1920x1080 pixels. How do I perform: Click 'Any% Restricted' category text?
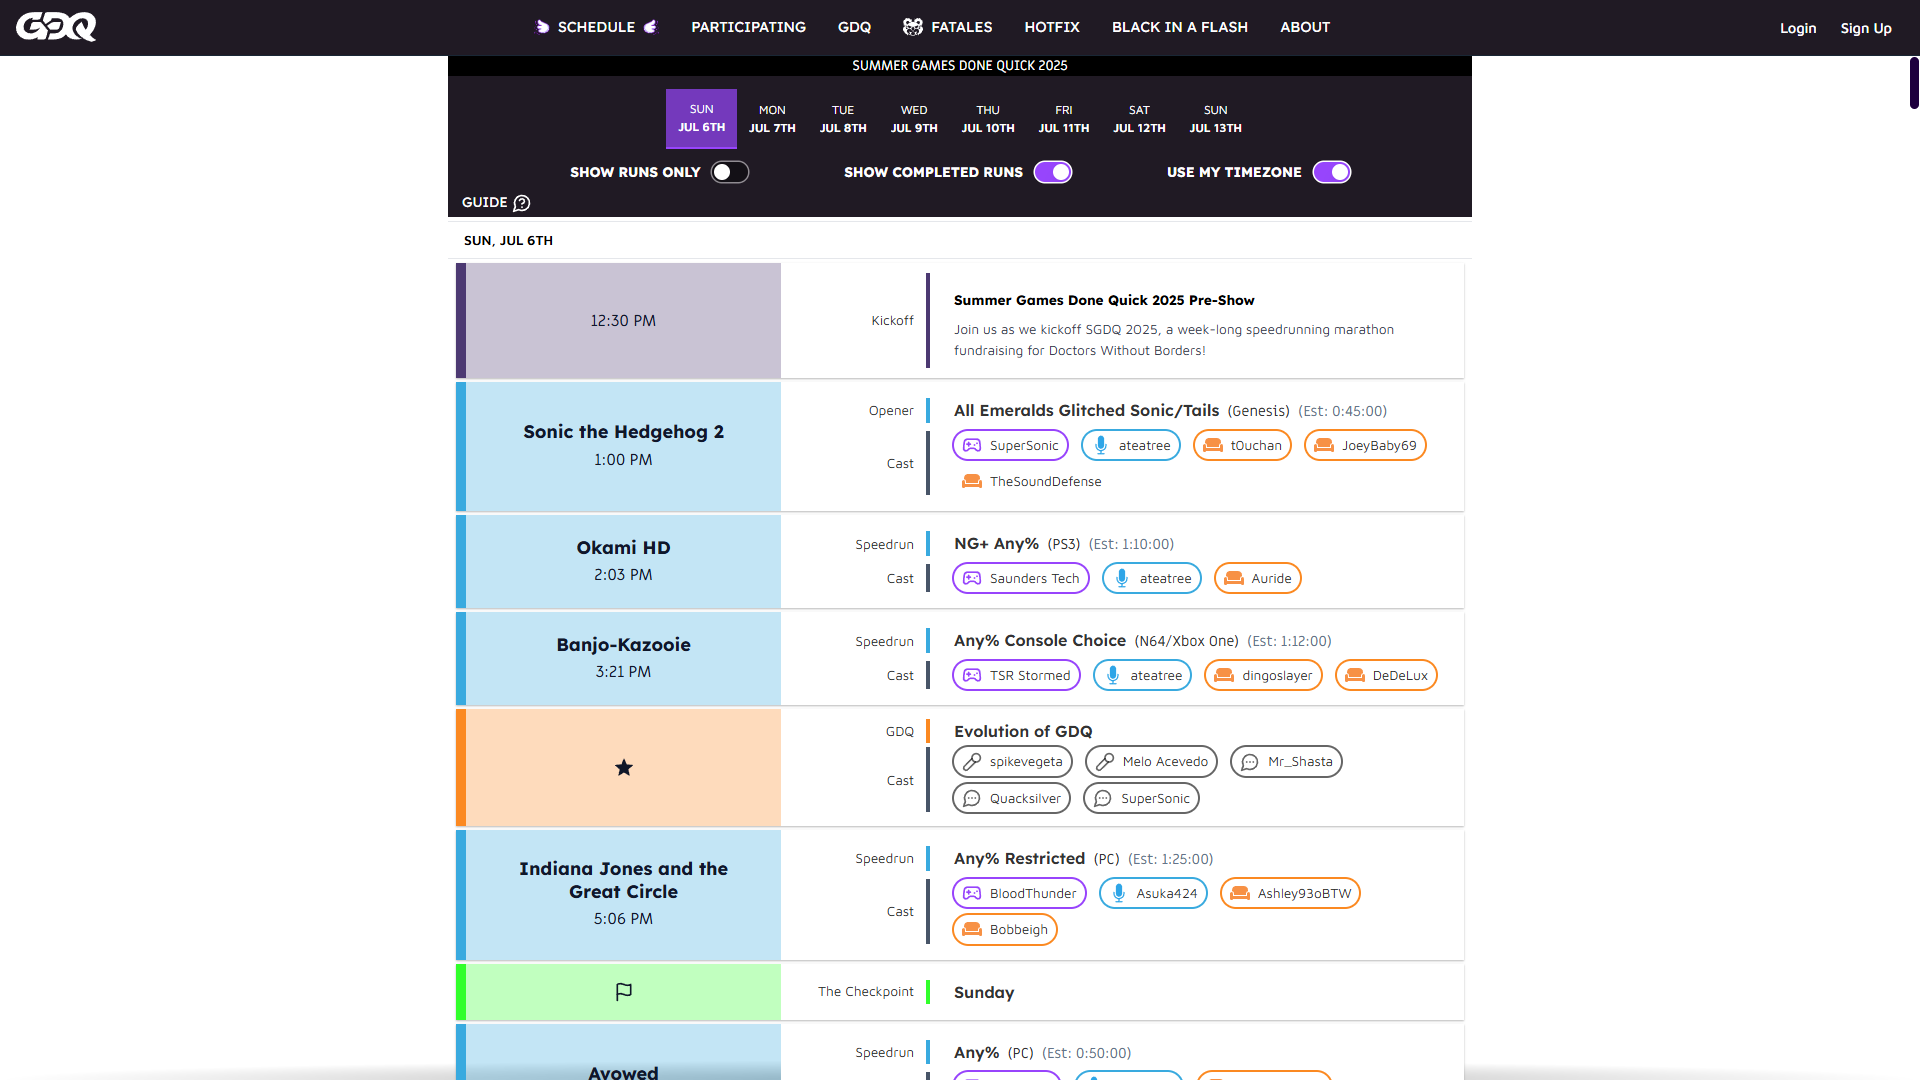pos(1019,858)
